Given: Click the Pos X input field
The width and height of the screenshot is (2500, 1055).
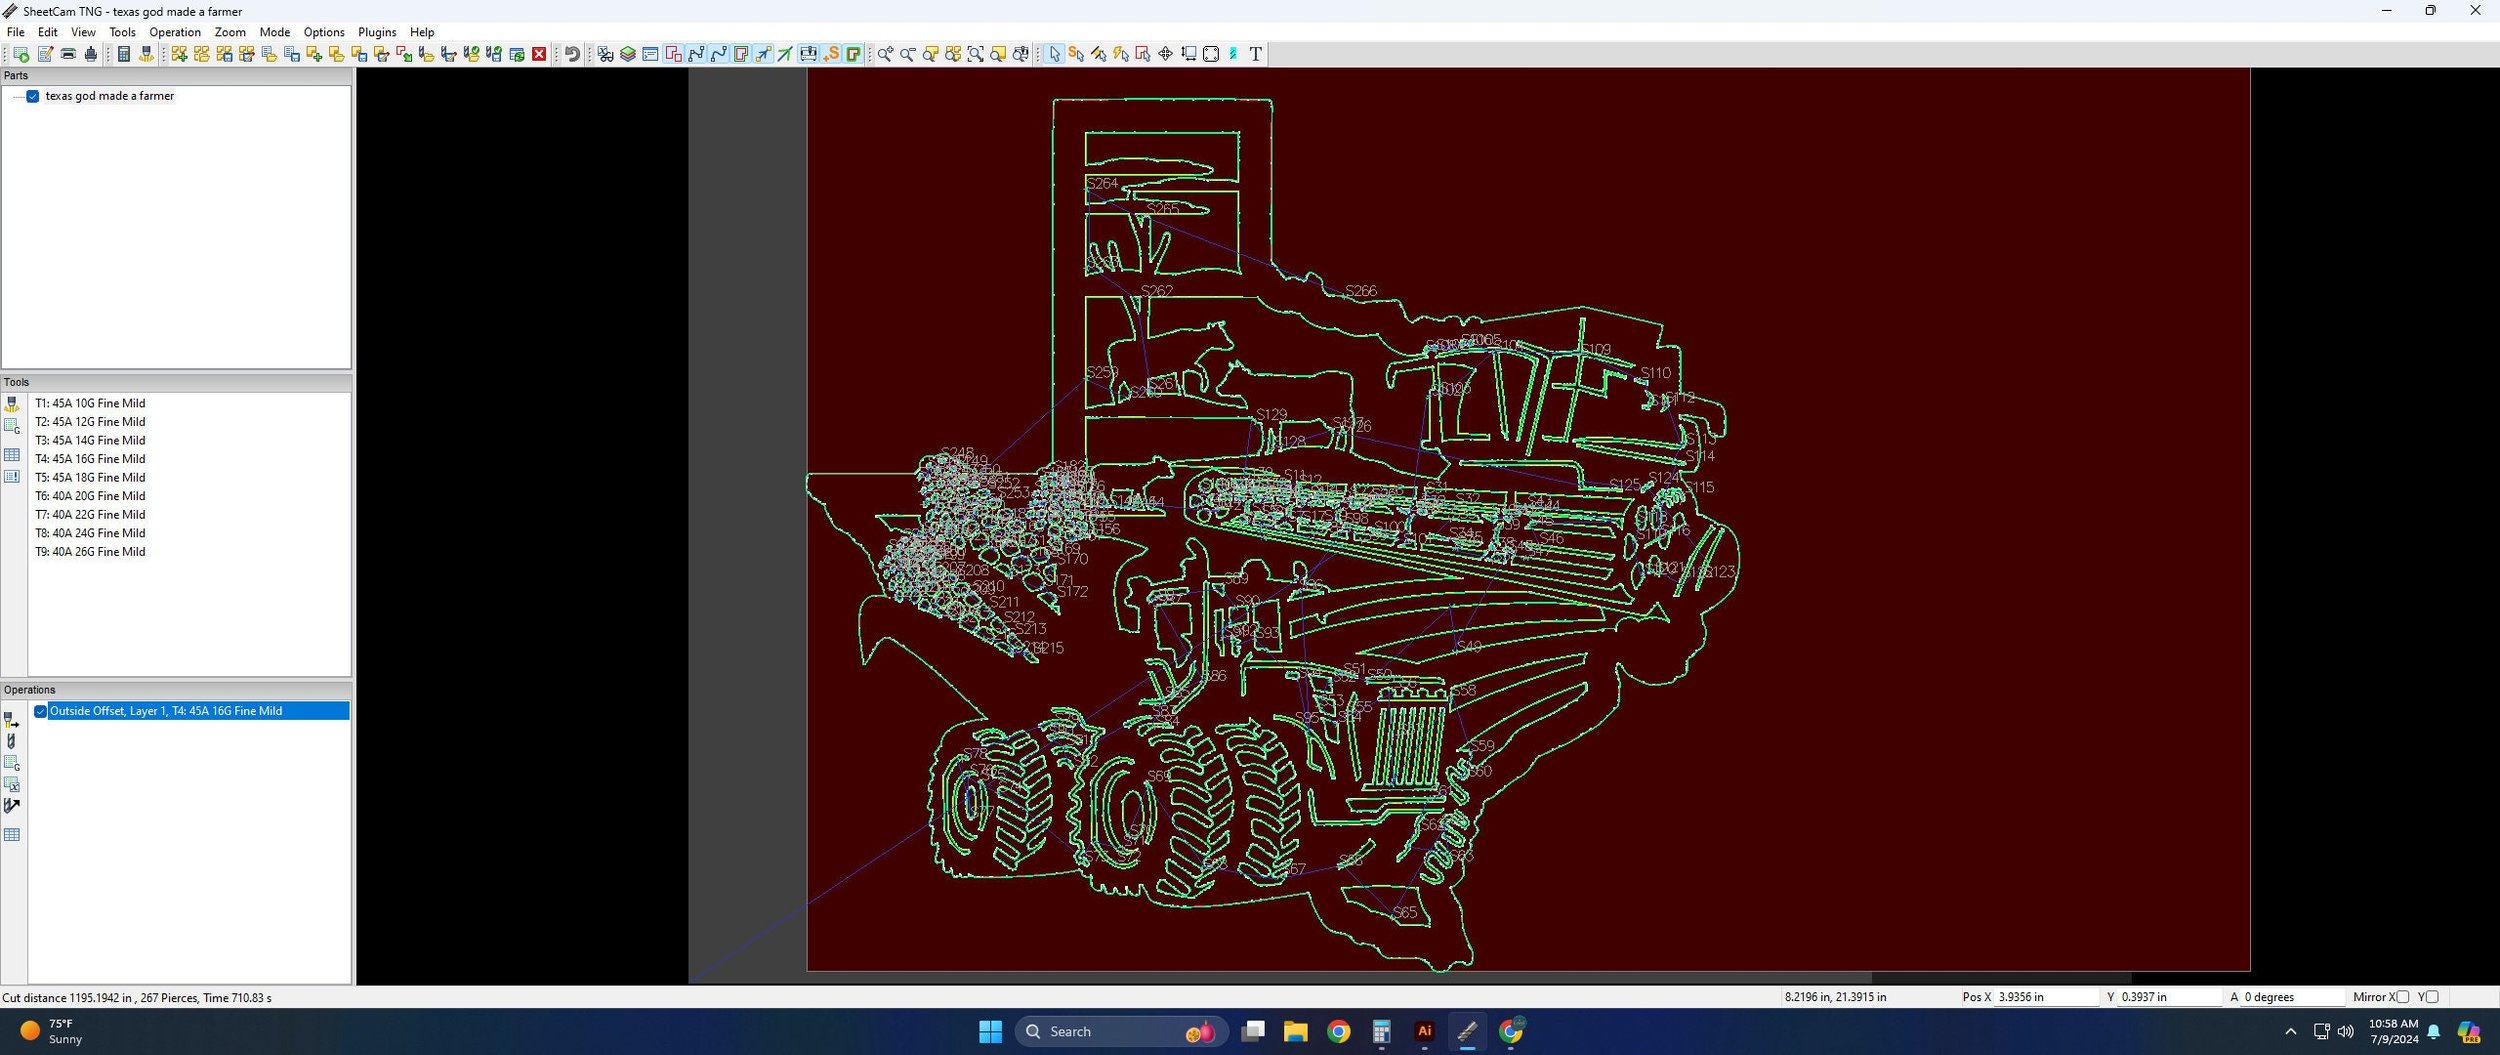Looking at the screenshot, I should click(2046, 997).
